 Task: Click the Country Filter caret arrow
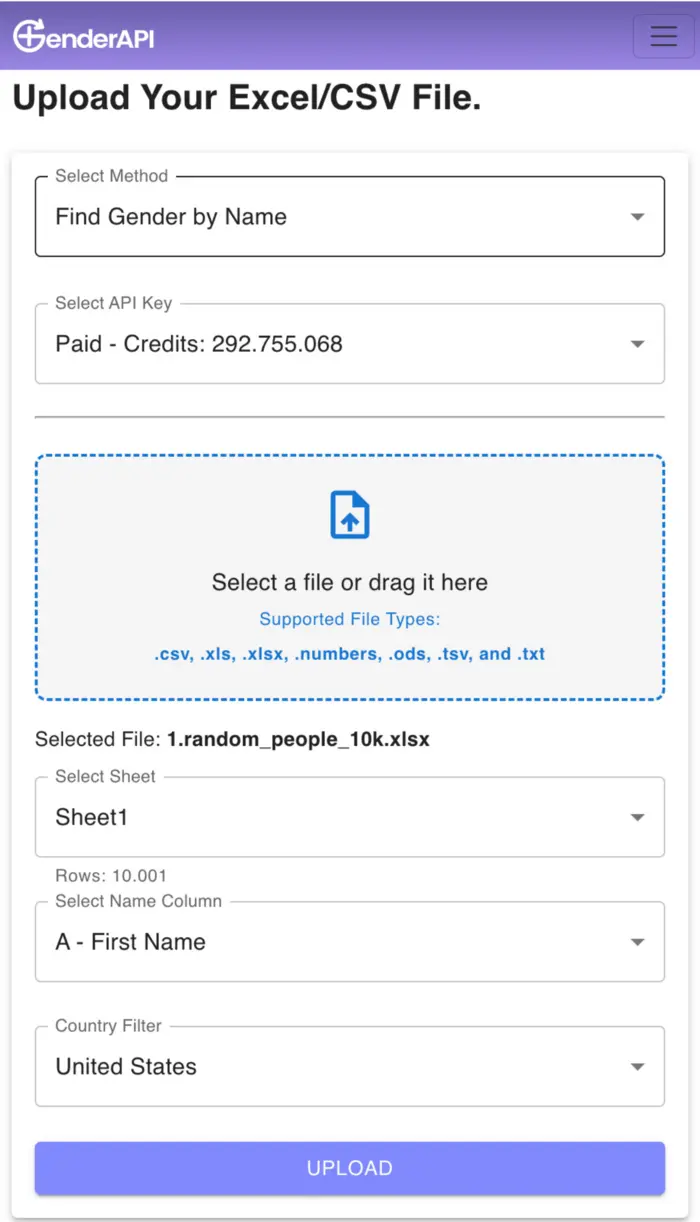point(637,1067)
